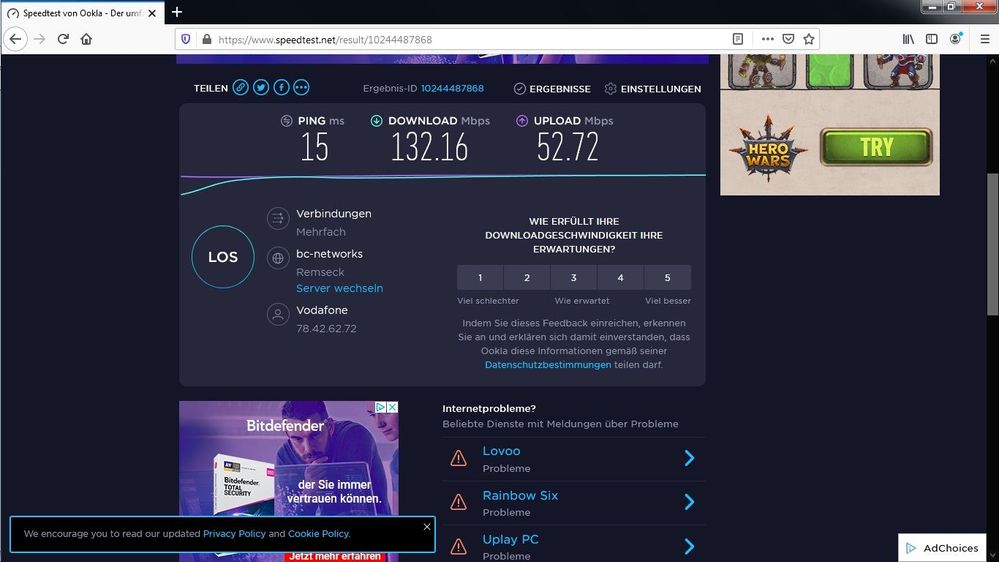The height and width of the screenshot is (562, 999).
Task: Open Einstellungen settings
Action: click(x=652, y=89)
